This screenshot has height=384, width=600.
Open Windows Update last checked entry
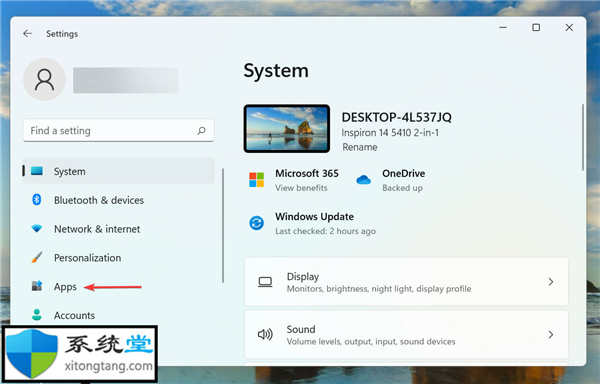click(325, 231)
